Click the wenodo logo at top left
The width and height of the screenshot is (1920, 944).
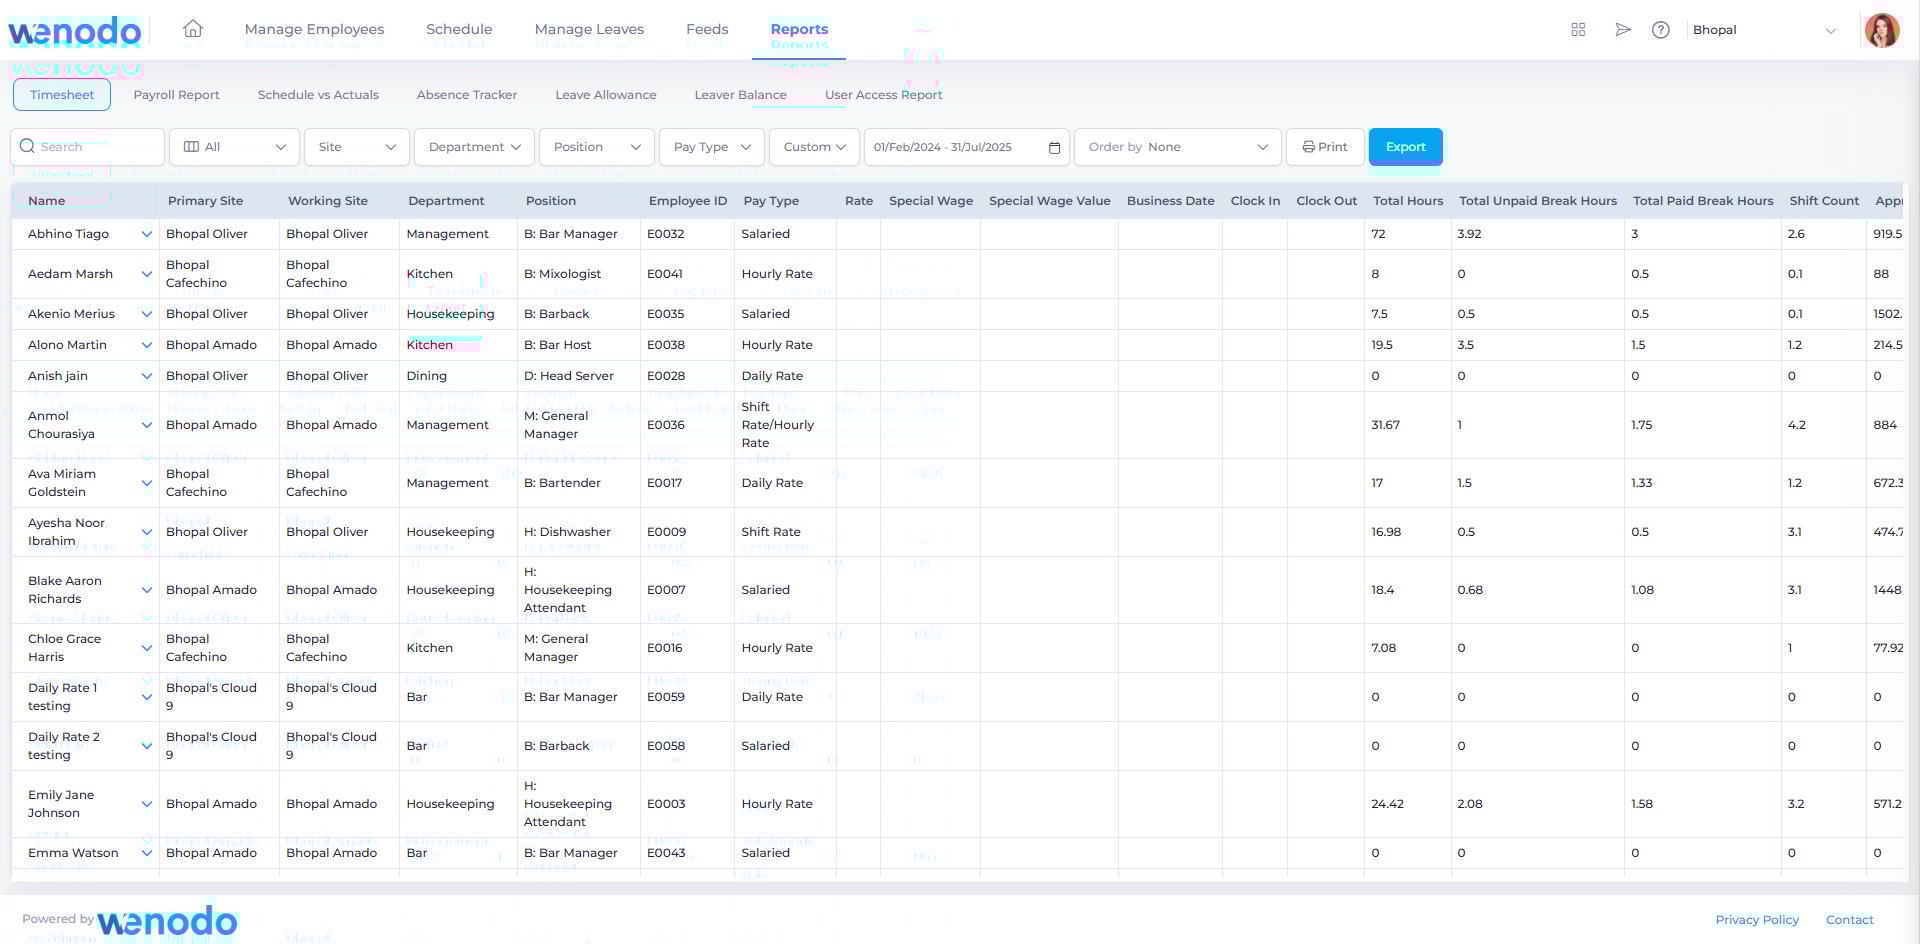pos(75,31)
